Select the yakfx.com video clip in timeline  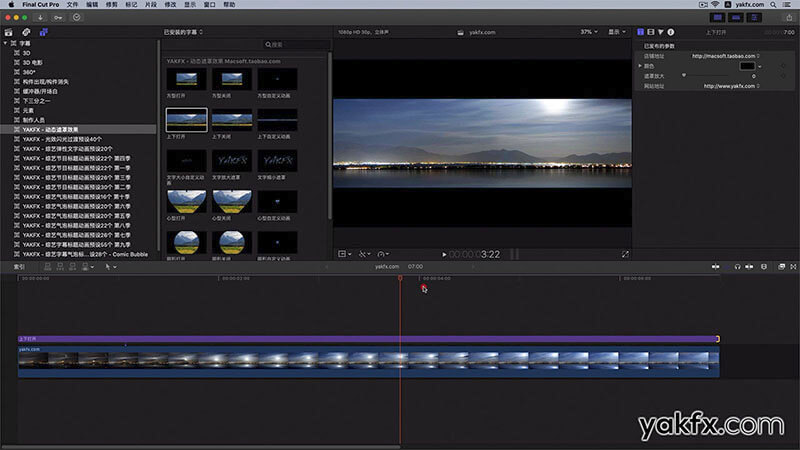pos(368,362)
